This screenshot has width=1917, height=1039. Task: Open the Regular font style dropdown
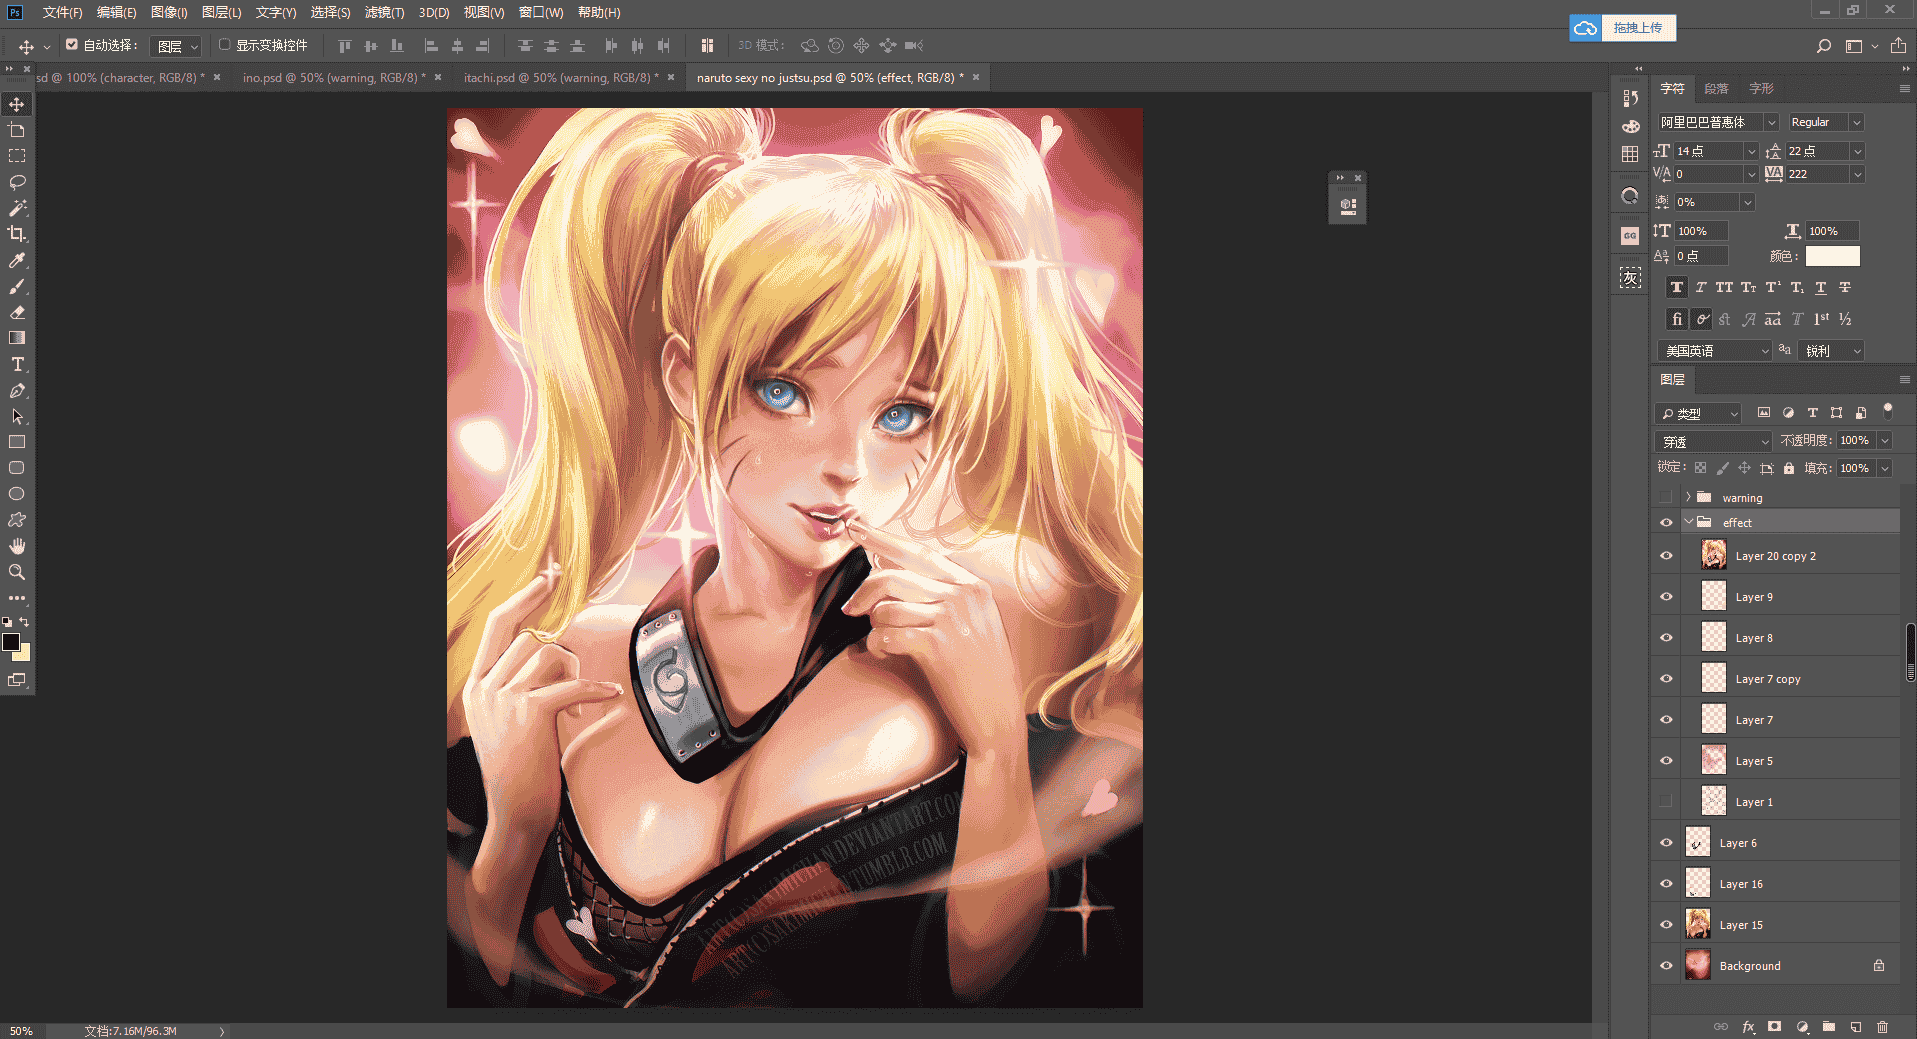pos(1856,122)
